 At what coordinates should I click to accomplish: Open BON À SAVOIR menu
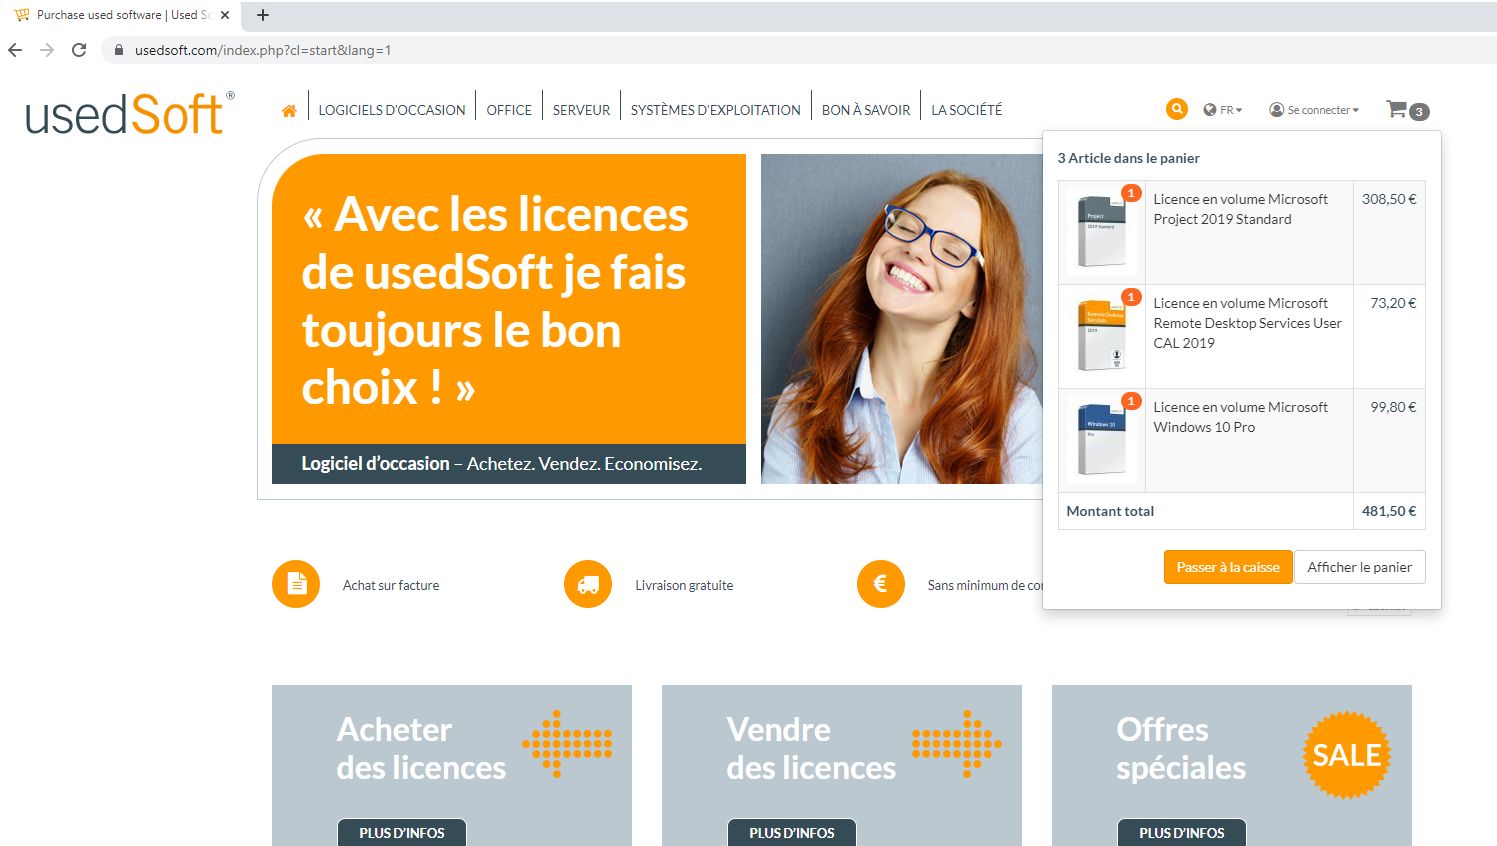[866, 110]
